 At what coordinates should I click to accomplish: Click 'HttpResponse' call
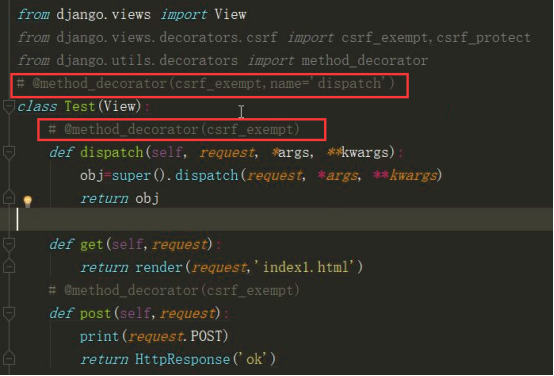point(182,359)
